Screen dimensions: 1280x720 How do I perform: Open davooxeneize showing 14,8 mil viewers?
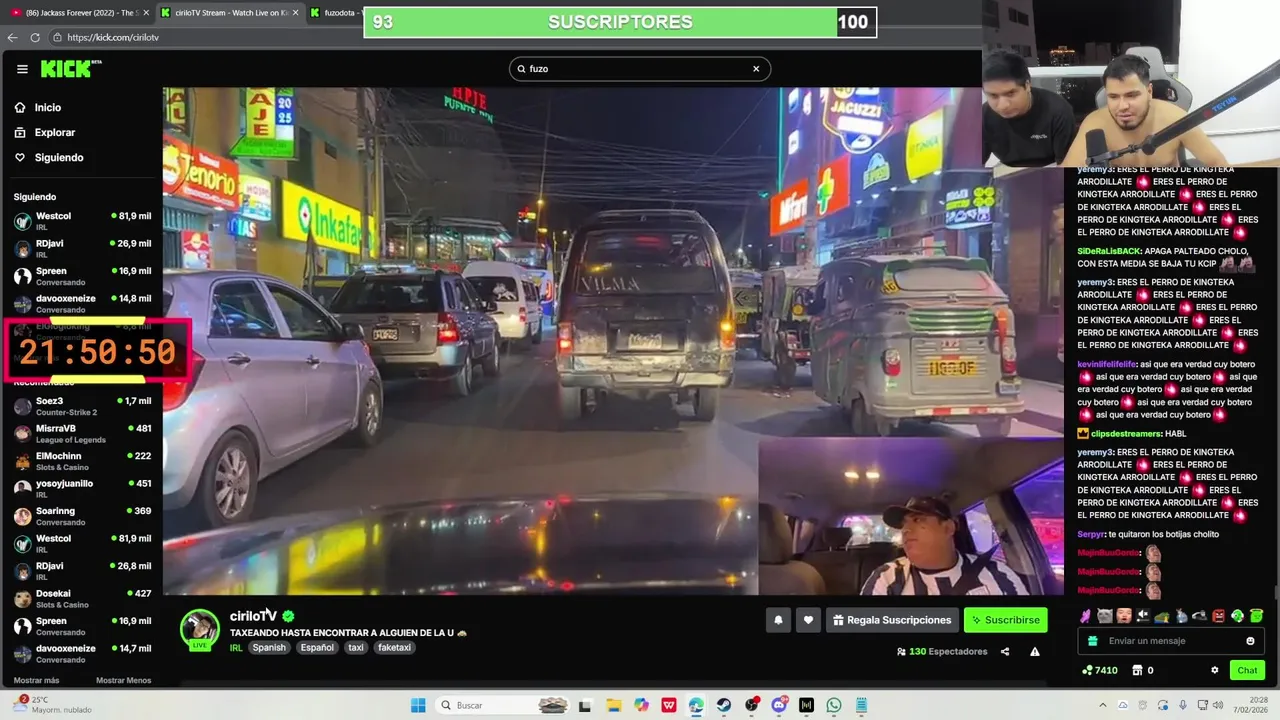click(82, 304)
